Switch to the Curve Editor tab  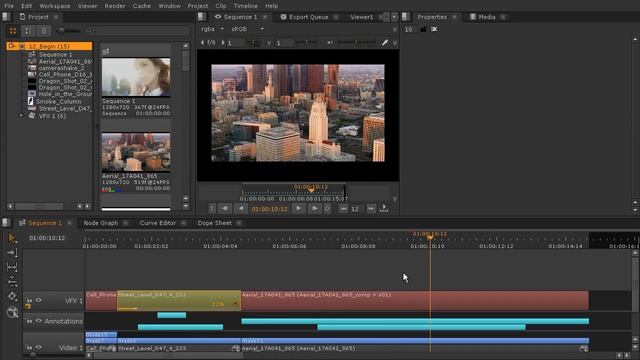pos(158,223)
